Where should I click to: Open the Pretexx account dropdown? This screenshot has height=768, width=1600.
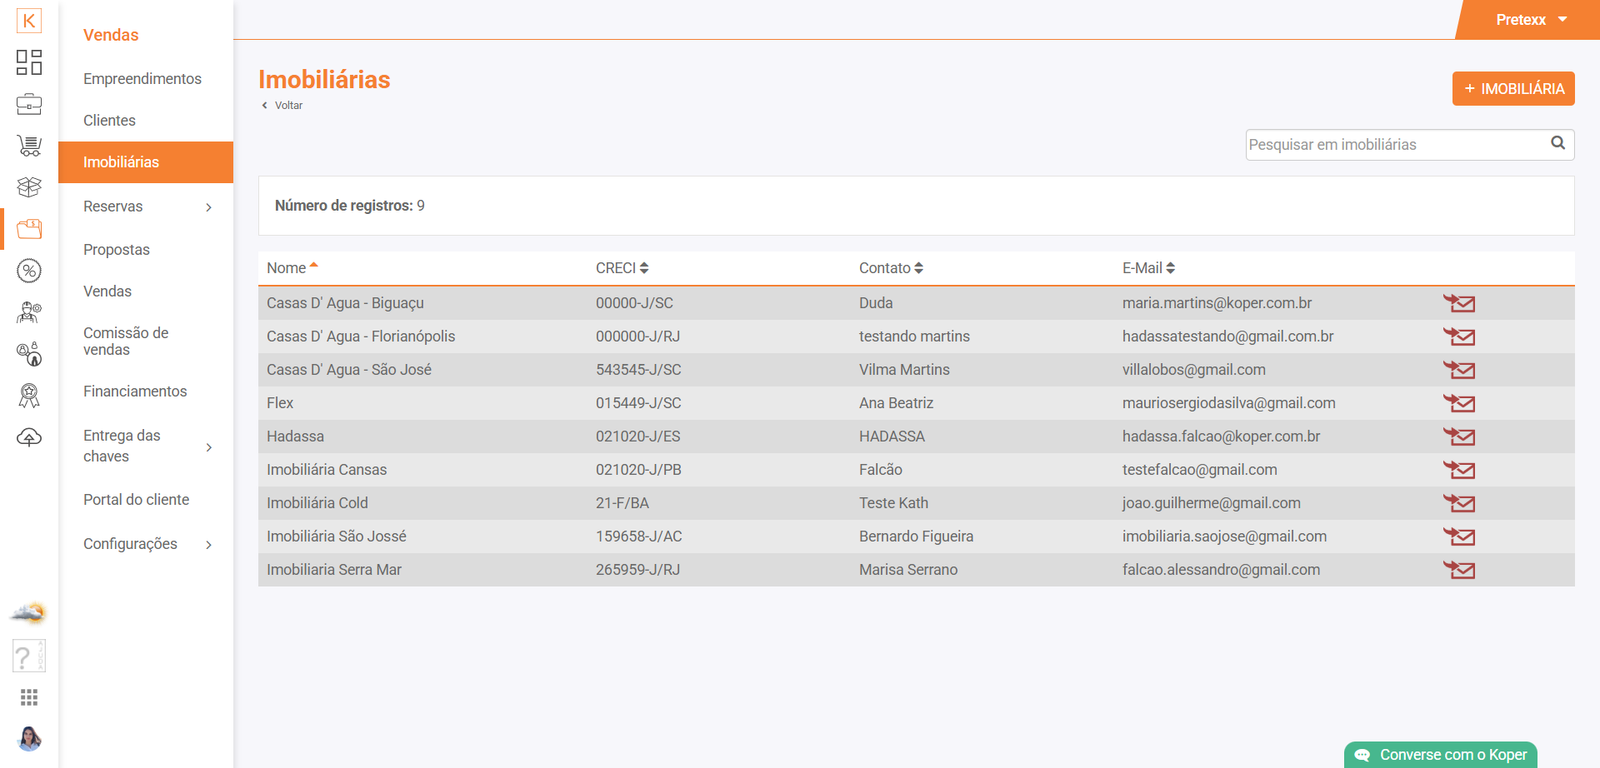click(1530, 20)
